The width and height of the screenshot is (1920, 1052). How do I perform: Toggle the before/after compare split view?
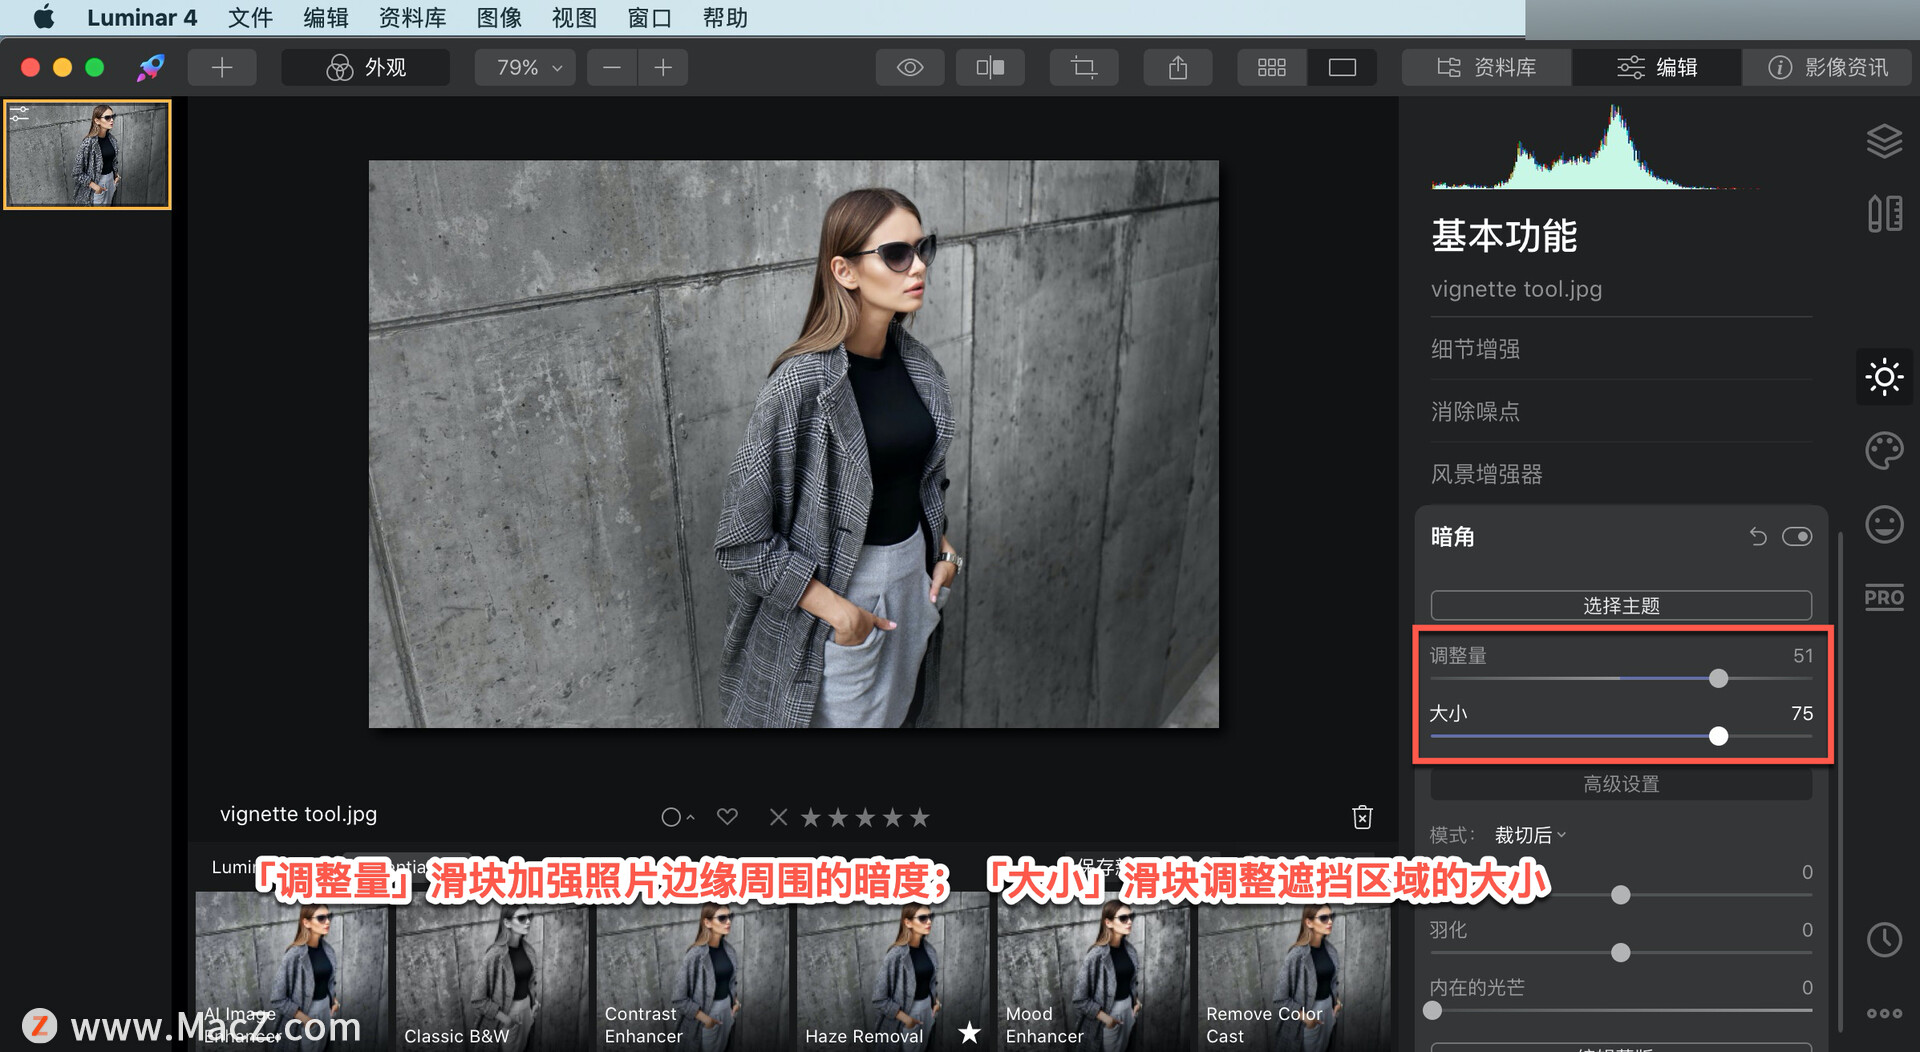pos(990,67)
